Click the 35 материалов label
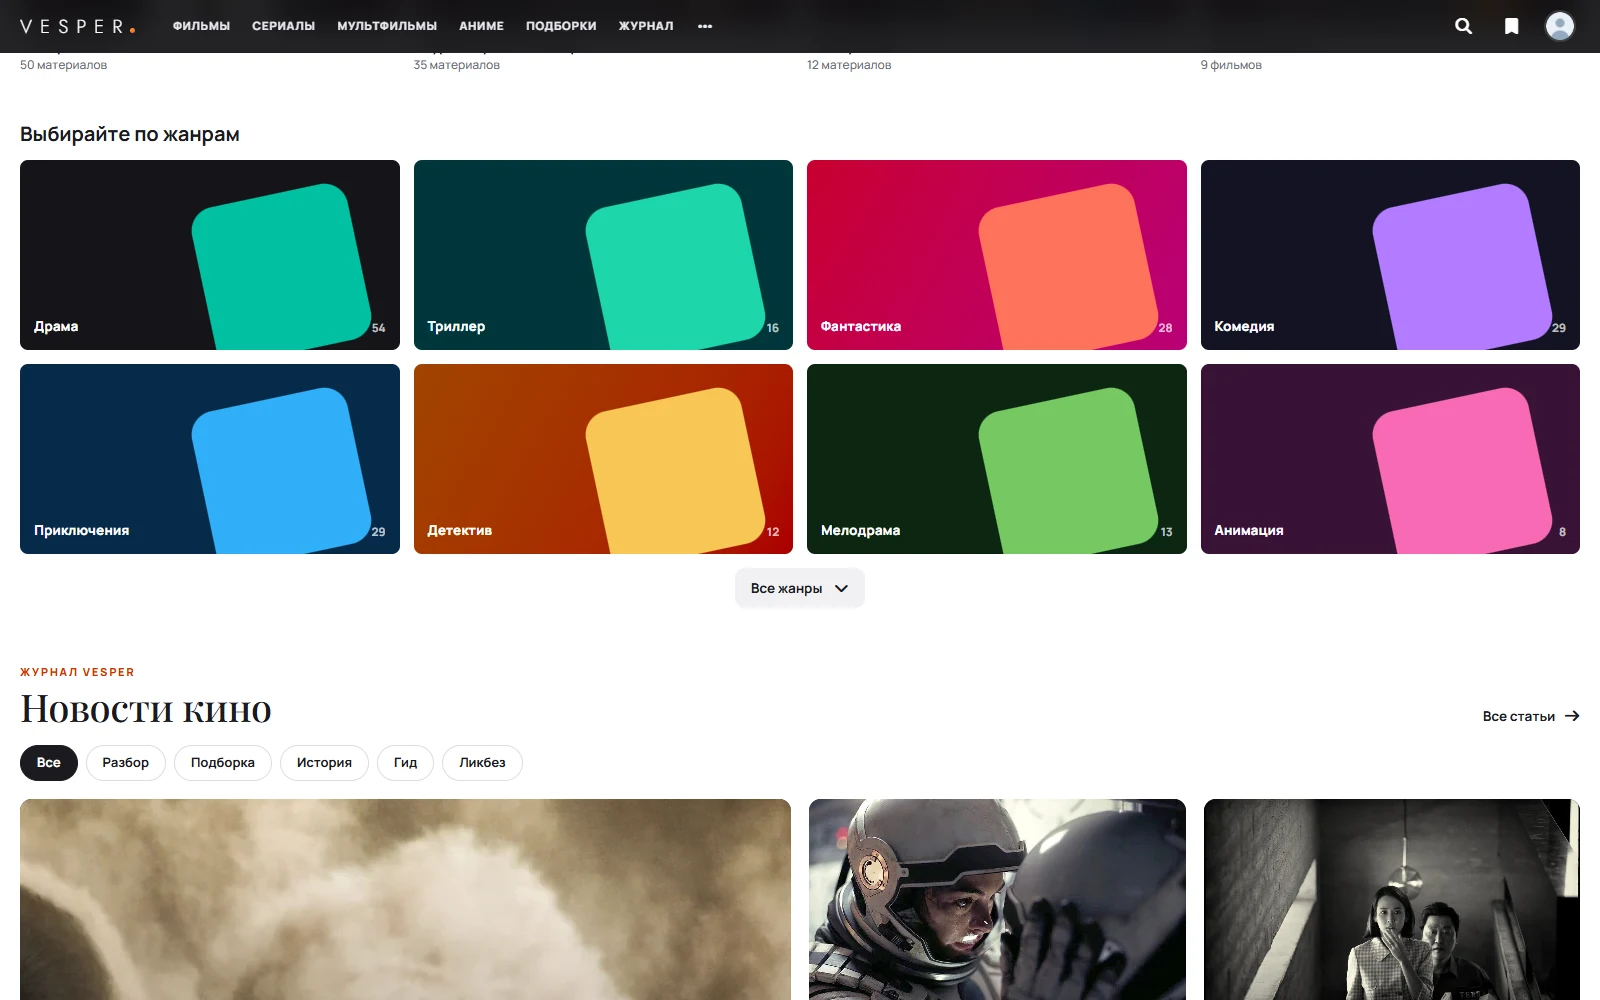Screen dimensions: 1600x1000 pos(457,65)
